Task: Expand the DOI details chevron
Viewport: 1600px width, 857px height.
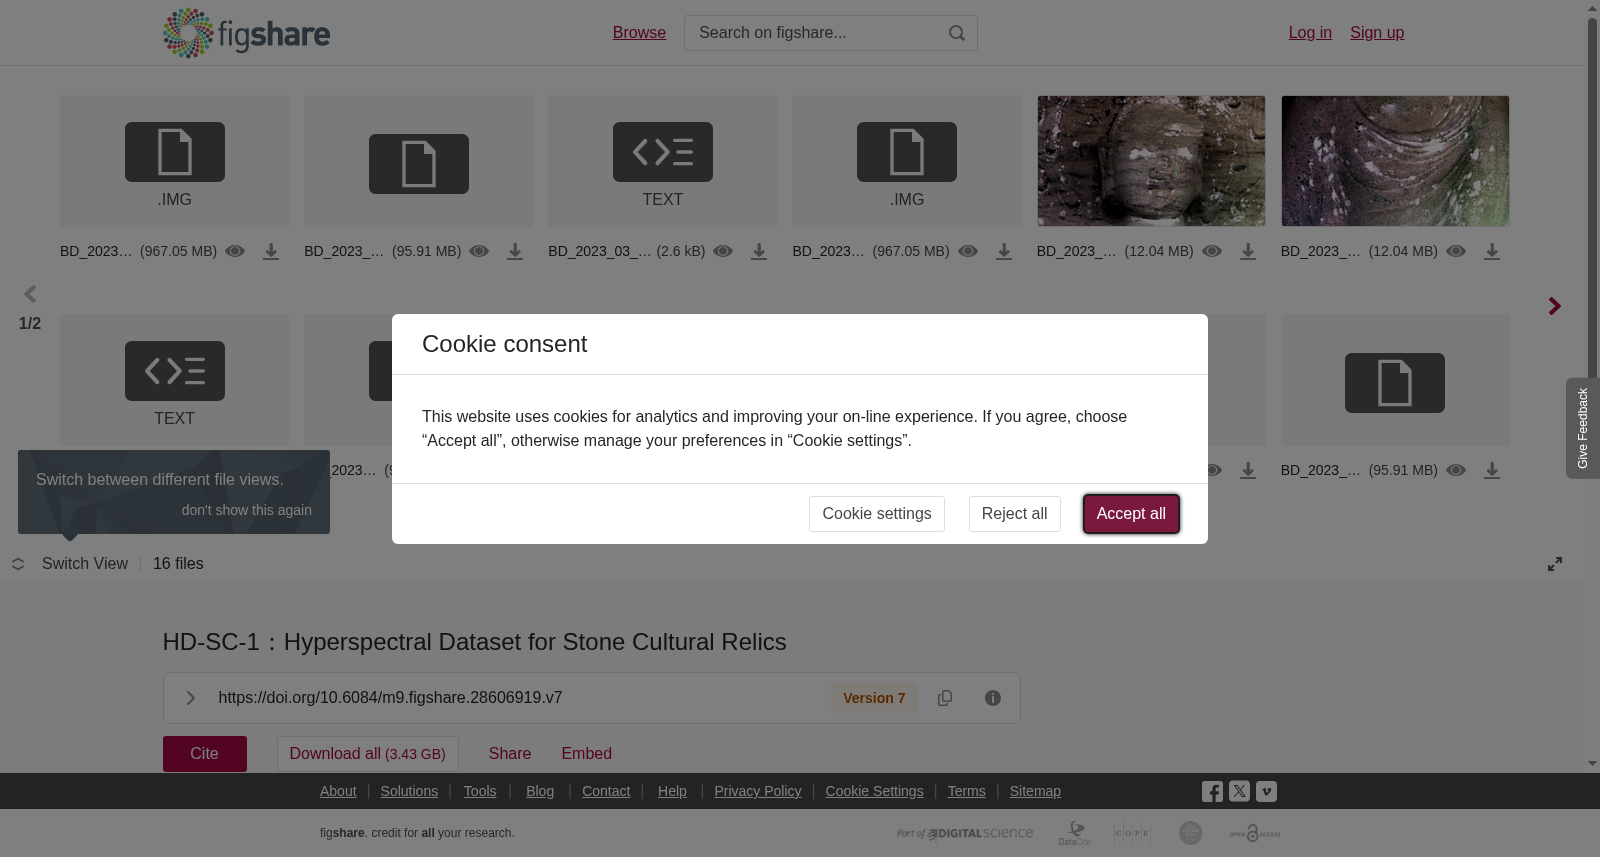Action: point(190,698)
